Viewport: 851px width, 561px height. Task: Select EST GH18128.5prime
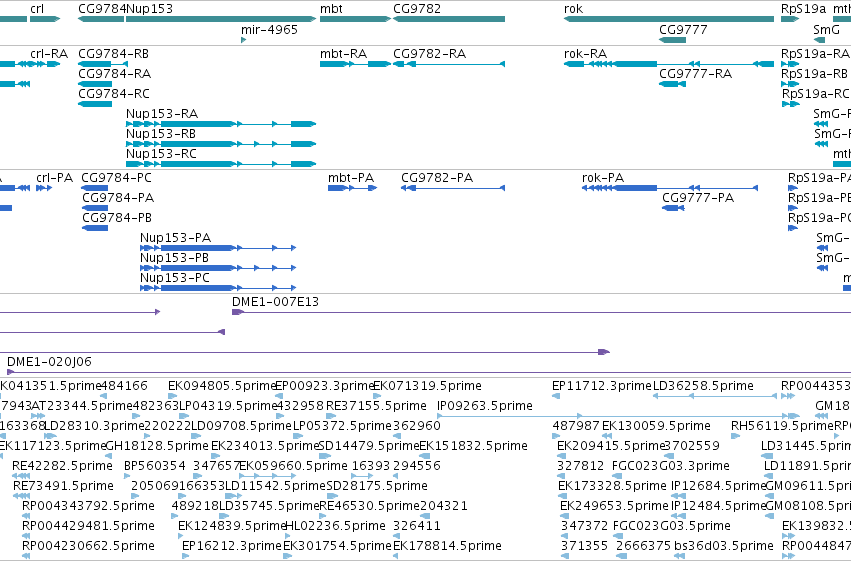[x=157, y=446]
